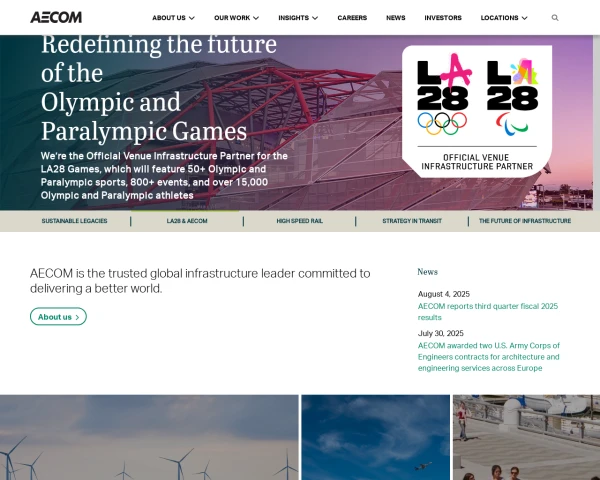Click the AECOM logo in the header

coord(56,17)
